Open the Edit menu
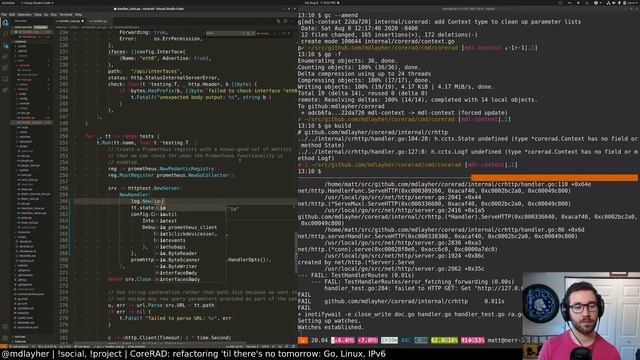 (x=12, y=14)
